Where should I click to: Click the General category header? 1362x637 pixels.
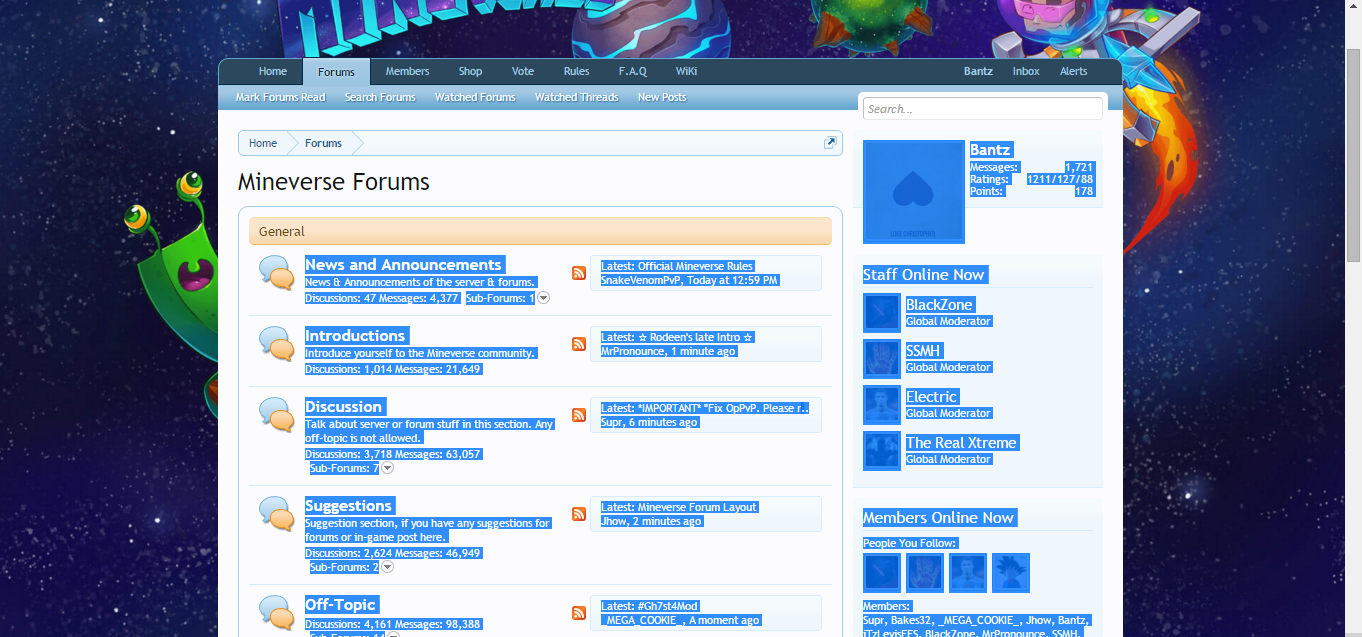click(540, 231)
